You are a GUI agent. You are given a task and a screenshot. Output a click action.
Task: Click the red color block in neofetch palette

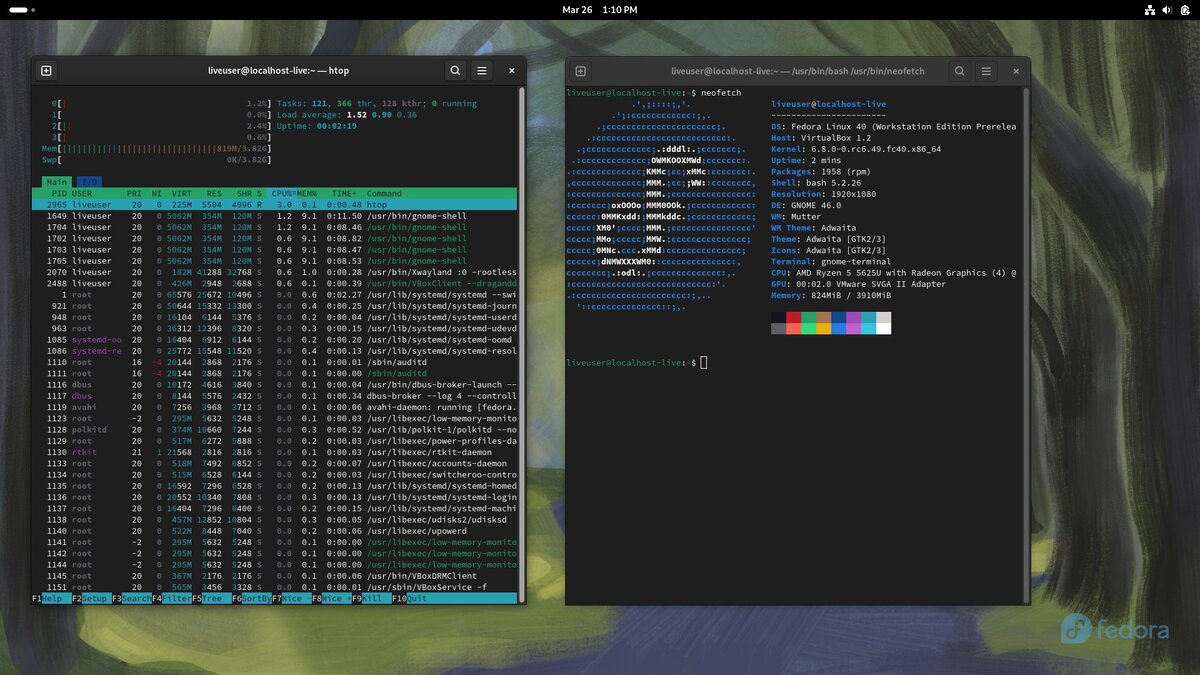[x=794, y=317]
